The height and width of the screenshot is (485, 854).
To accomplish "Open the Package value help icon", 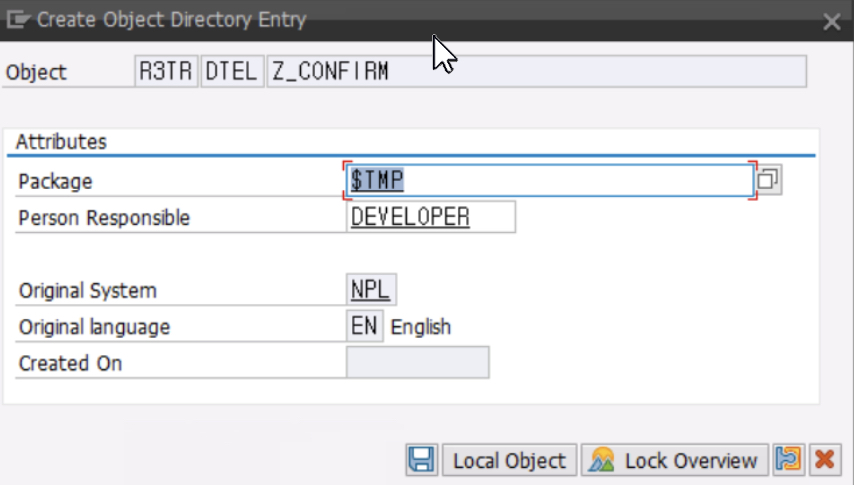I will coord(768,179).
